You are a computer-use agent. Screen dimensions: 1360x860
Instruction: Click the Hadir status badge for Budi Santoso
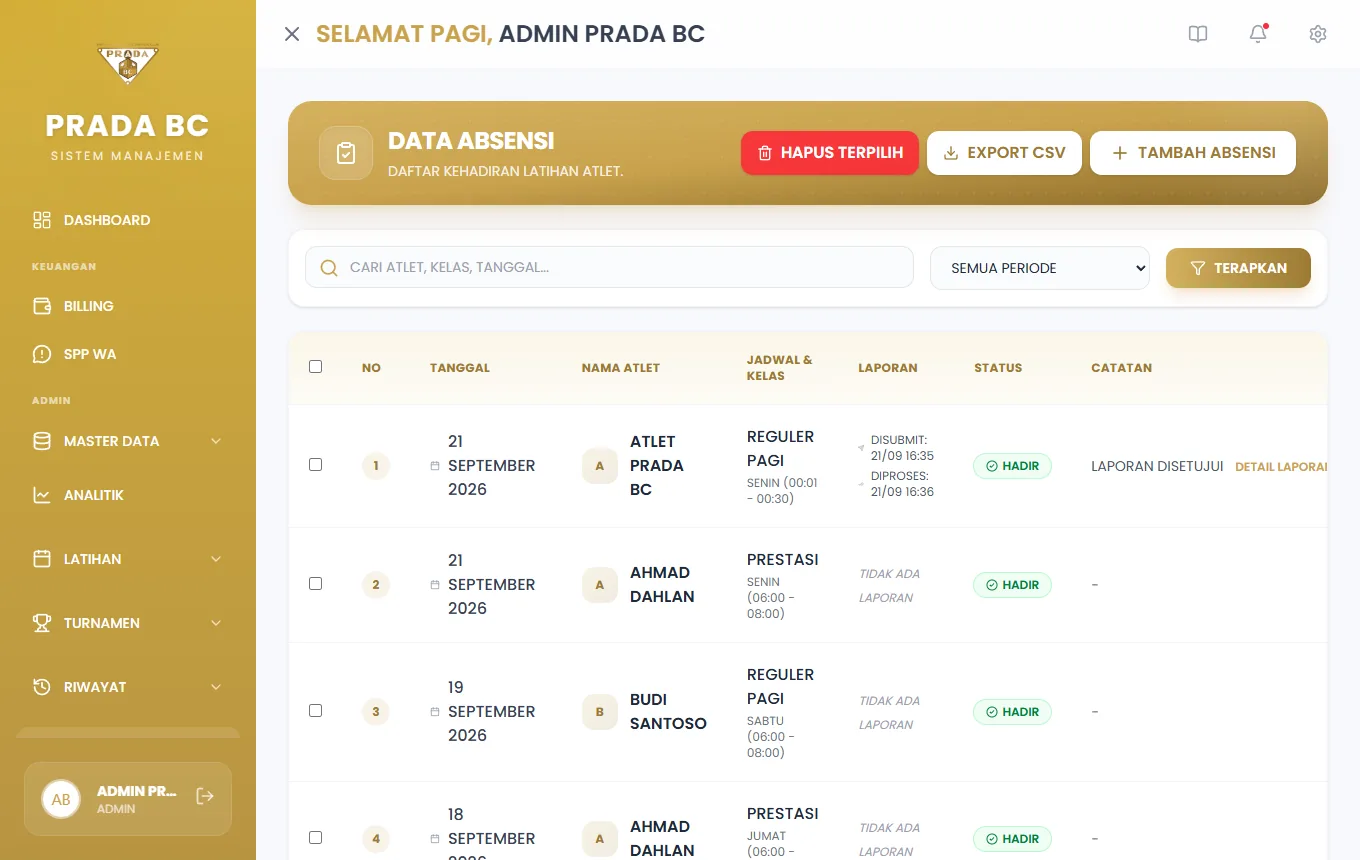click(1012, 712)
